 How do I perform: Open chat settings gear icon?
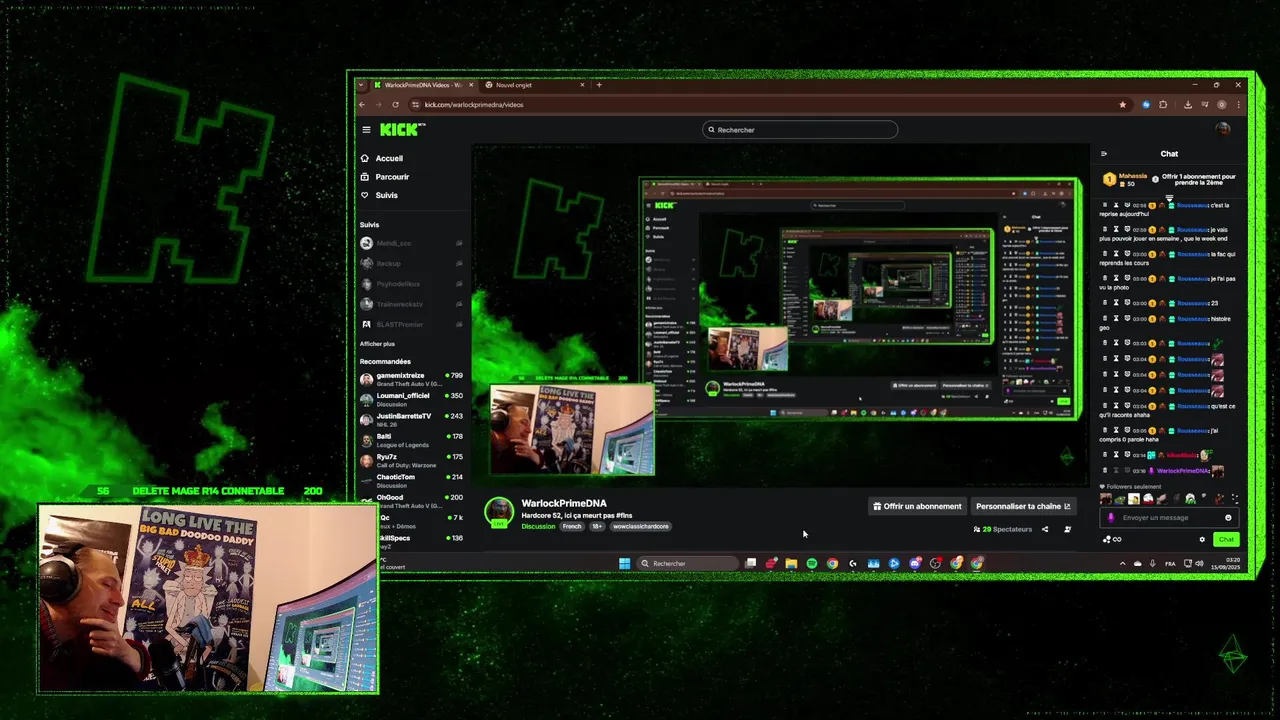pos(1202,539)
